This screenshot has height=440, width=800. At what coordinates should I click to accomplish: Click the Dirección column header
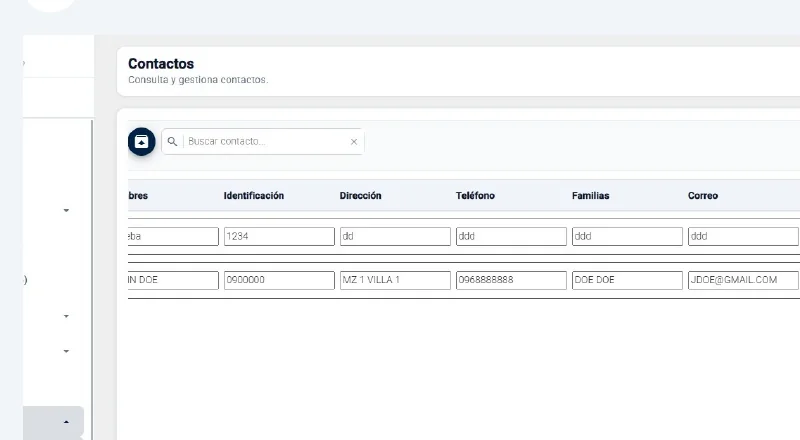coord(360,195)
